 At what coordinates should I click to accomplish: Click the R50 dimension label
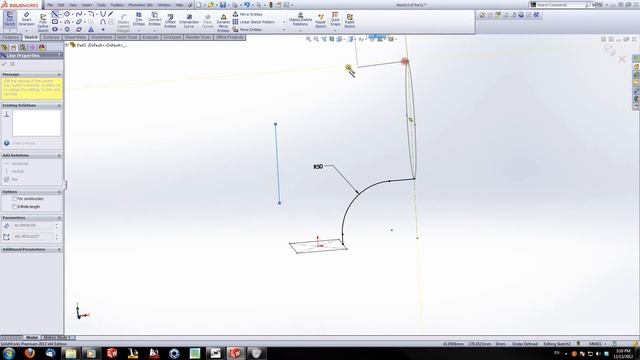pos(318,167)
